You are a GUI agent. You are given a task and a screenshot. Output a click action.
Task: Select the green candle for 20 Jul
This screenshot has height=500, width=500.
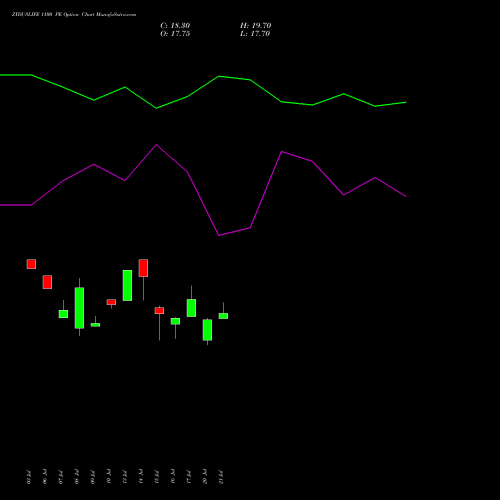[207, 330]
